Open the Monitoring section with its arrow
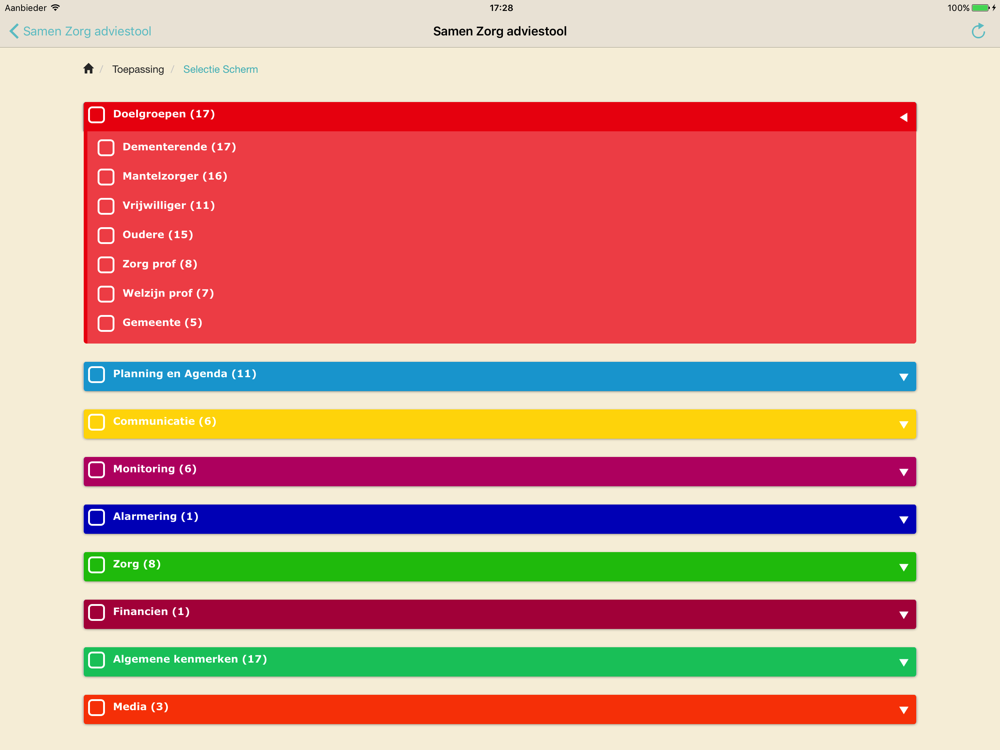 903,472
